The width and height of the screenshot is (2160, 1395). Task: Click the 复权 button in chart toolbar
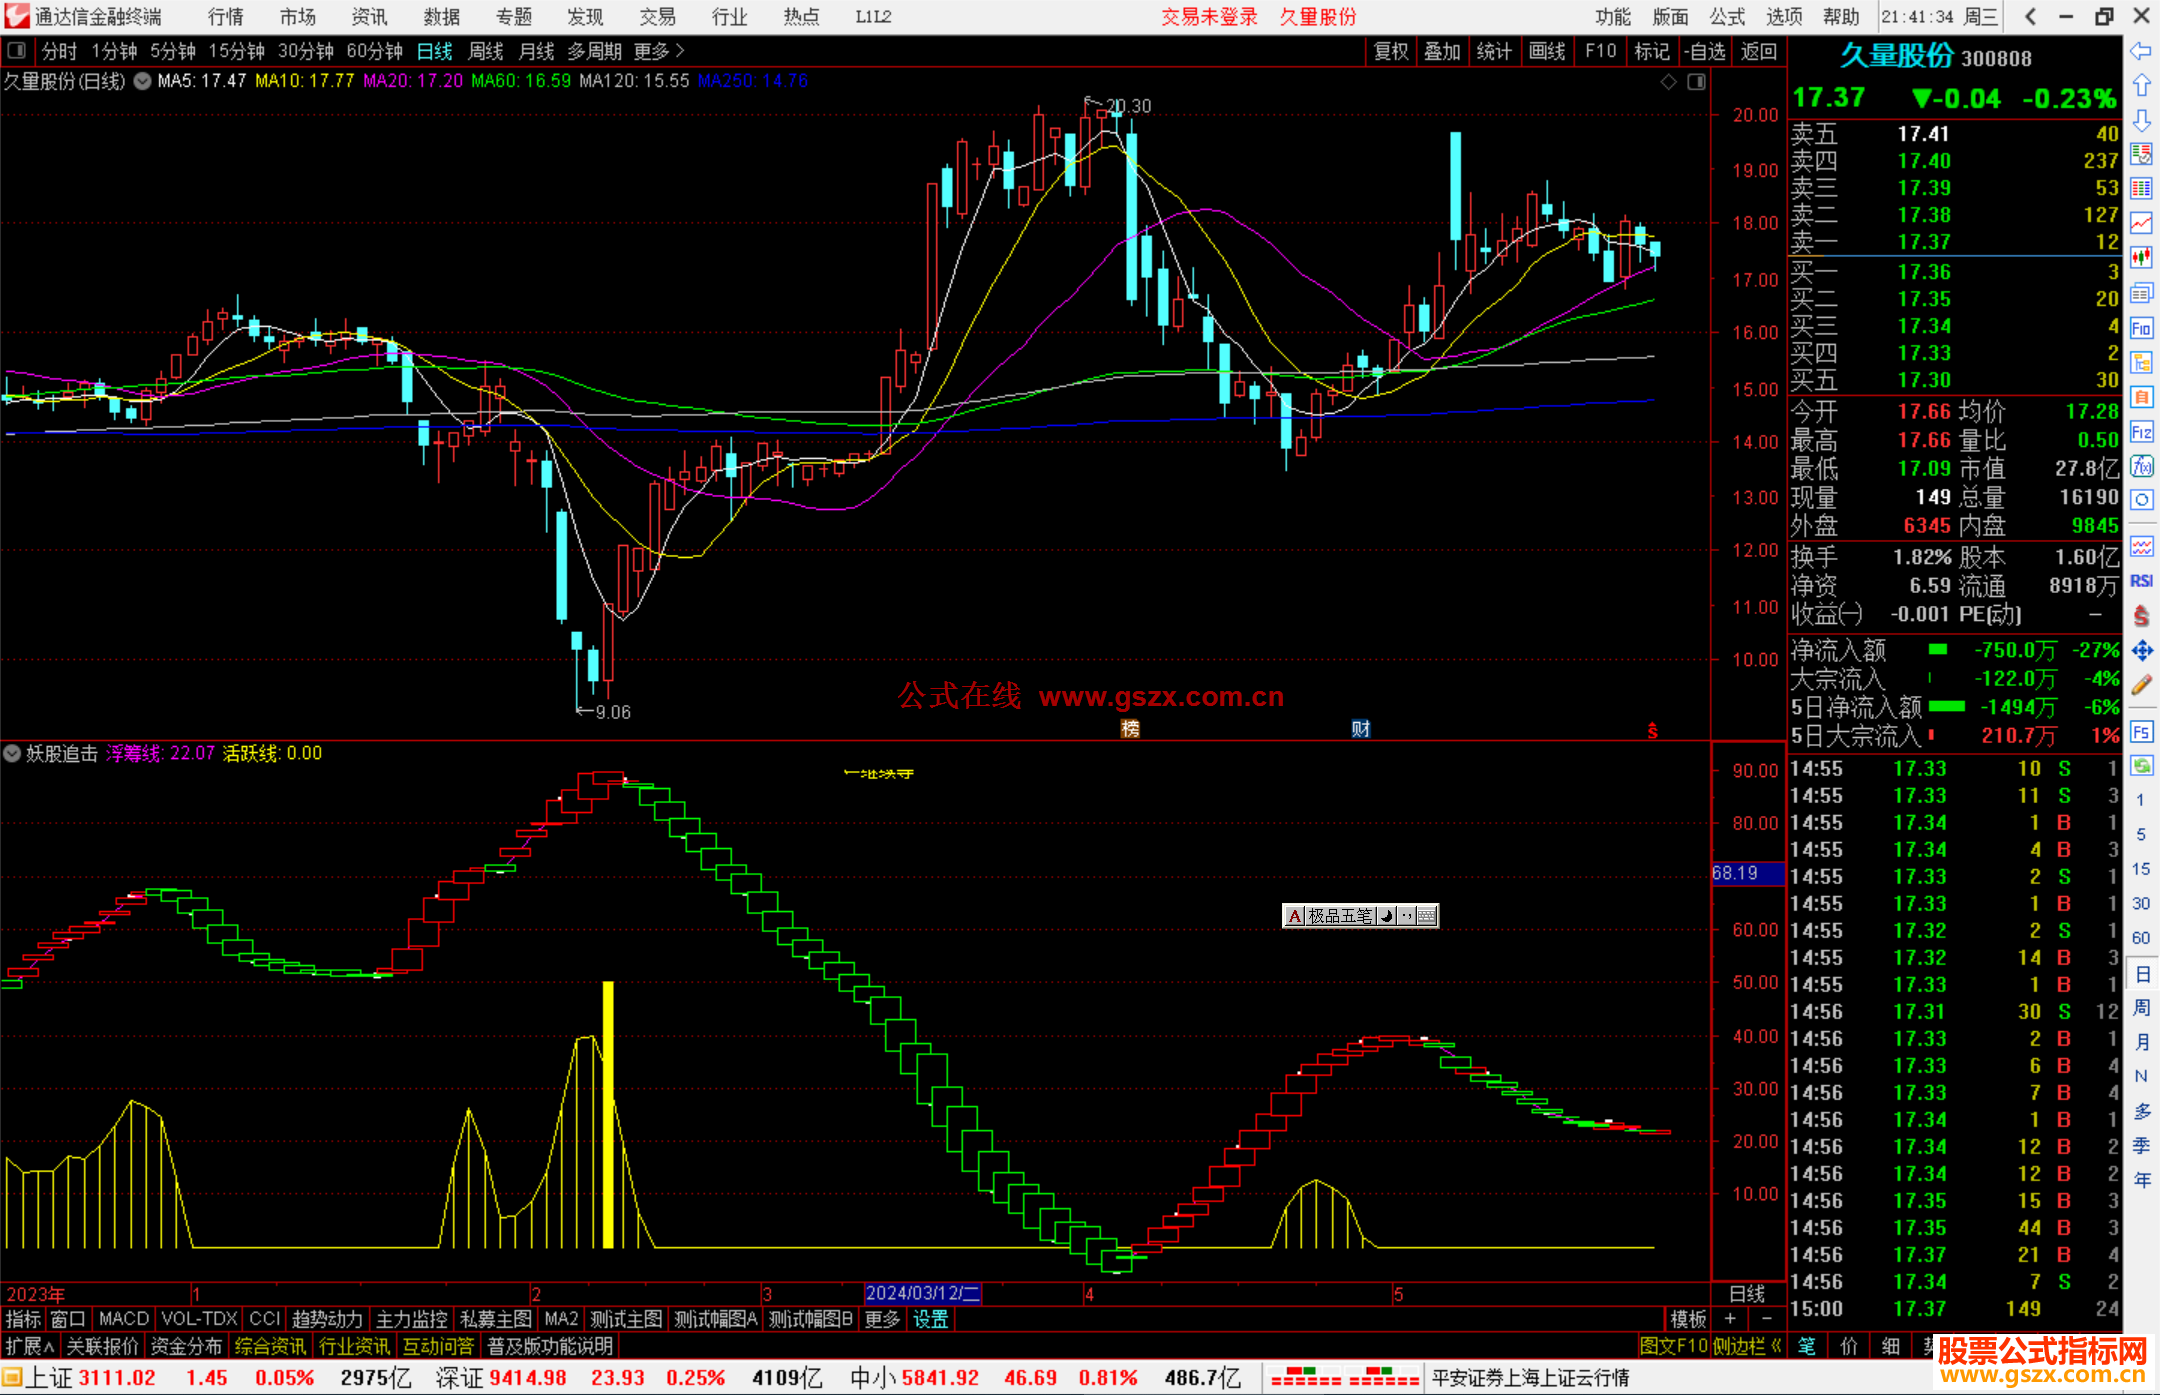pyautogui.click(x=1390, y=51)
